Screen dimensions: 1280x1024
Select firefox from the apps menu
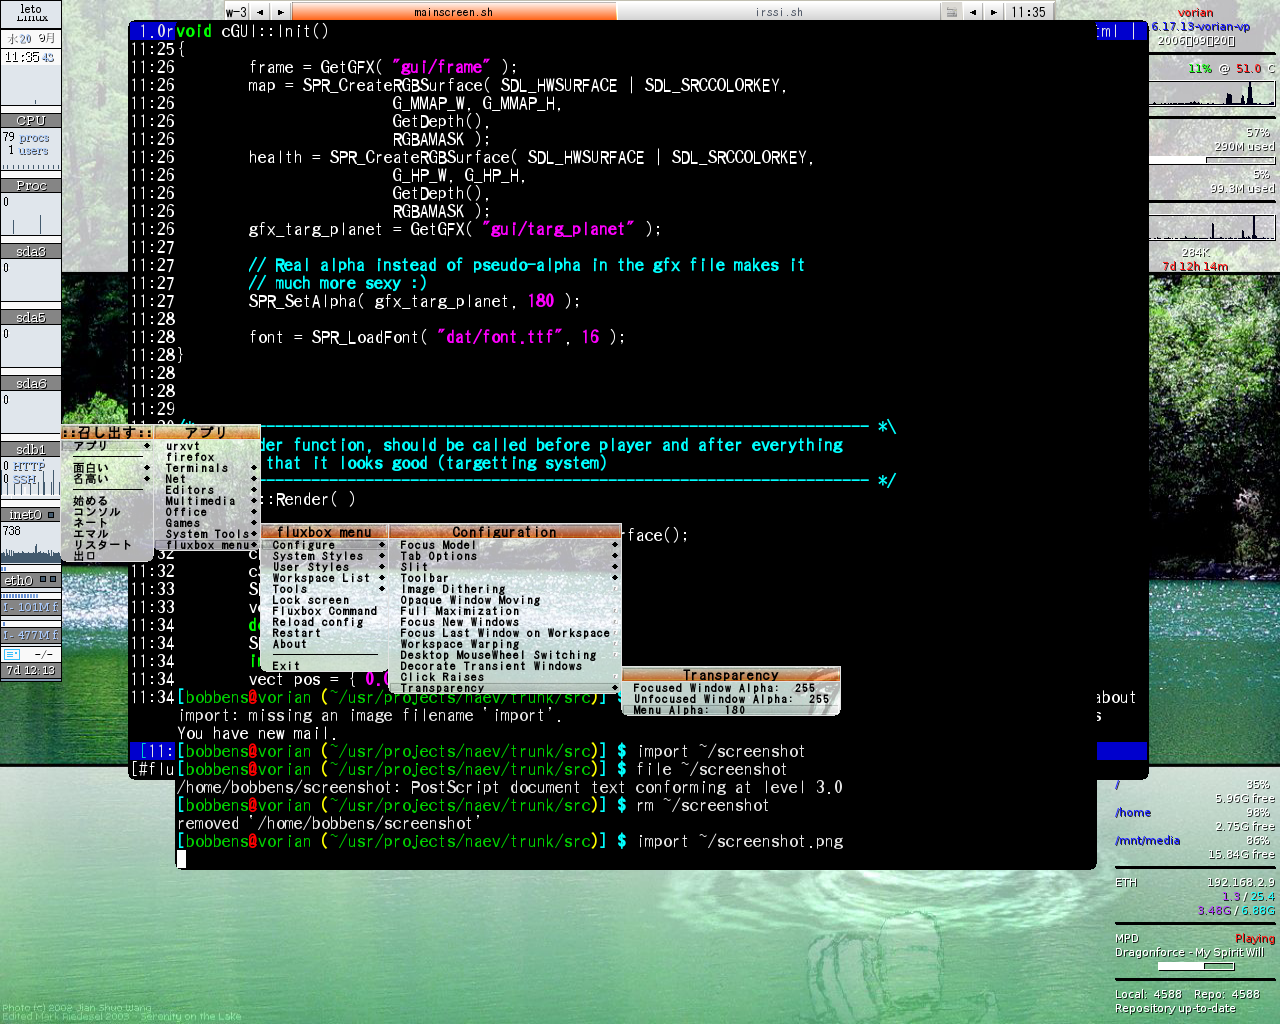coord(190,457)
